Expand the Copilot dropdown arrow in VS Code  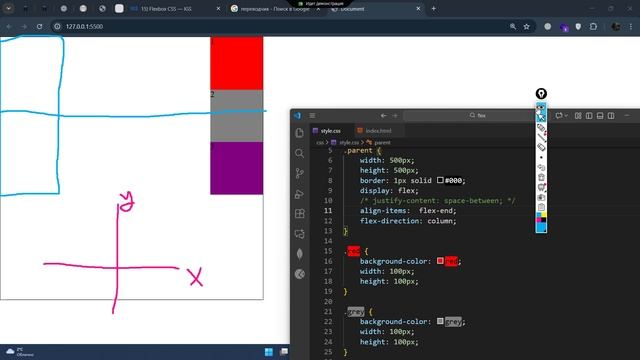[566, 116]
